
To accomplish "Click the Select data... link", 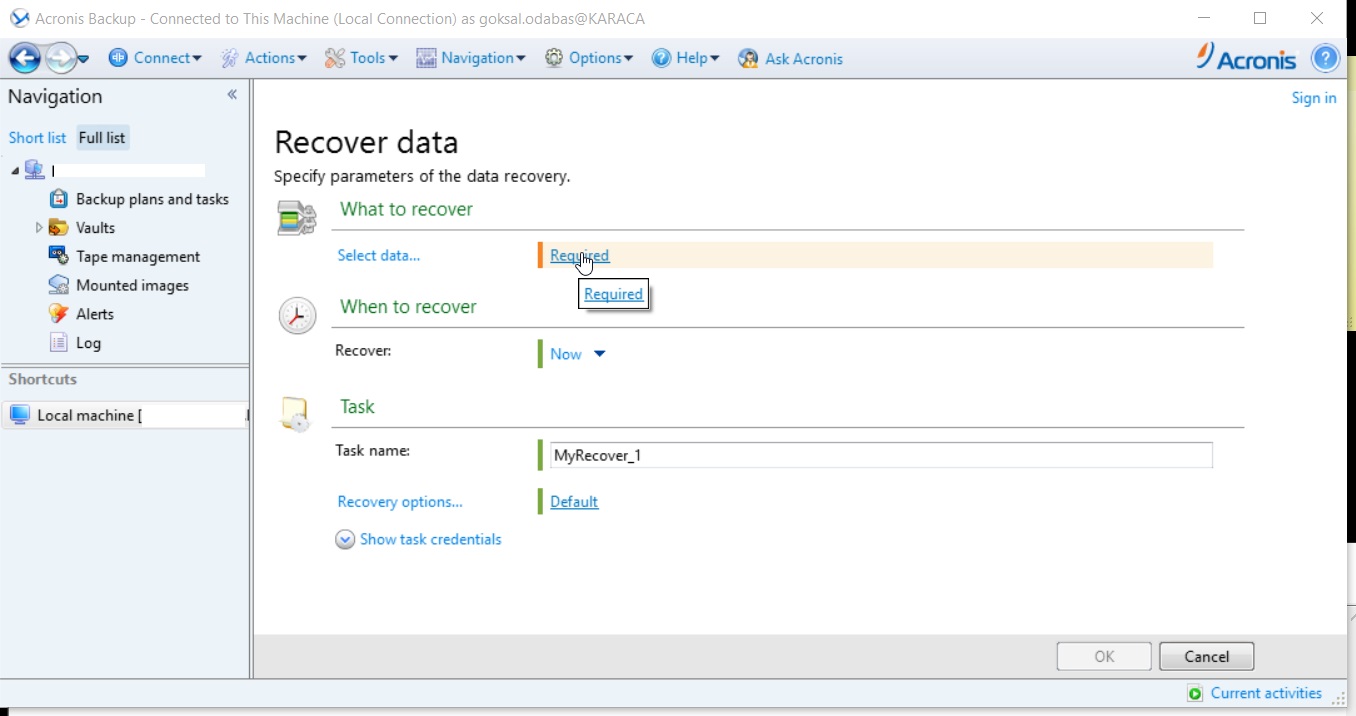I will tap(379, 255).
